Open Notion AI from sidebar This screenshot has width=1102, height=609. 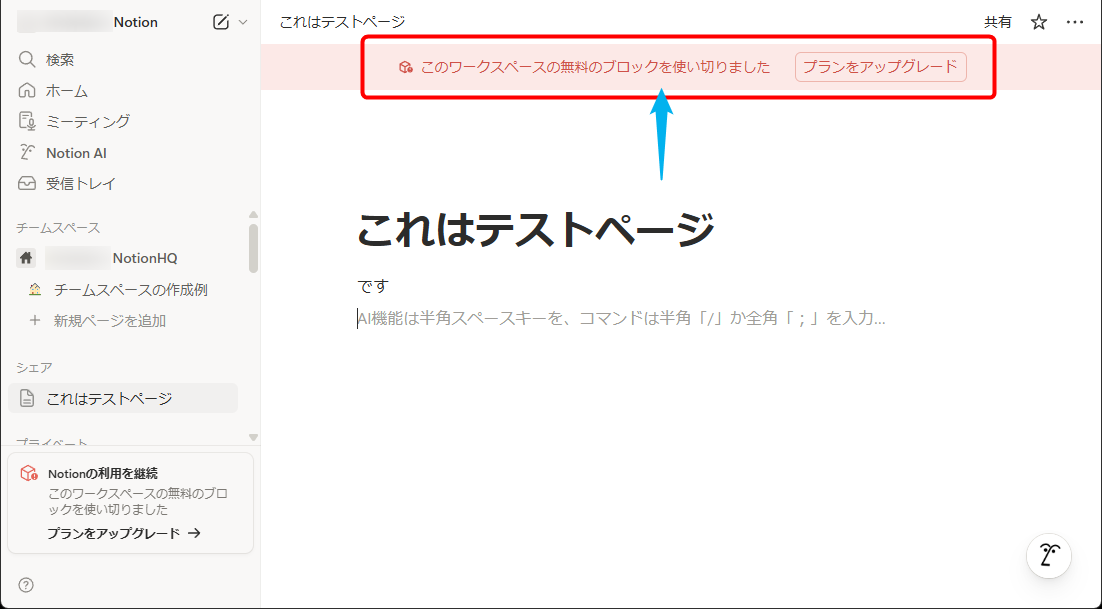(x=76, y=153)
